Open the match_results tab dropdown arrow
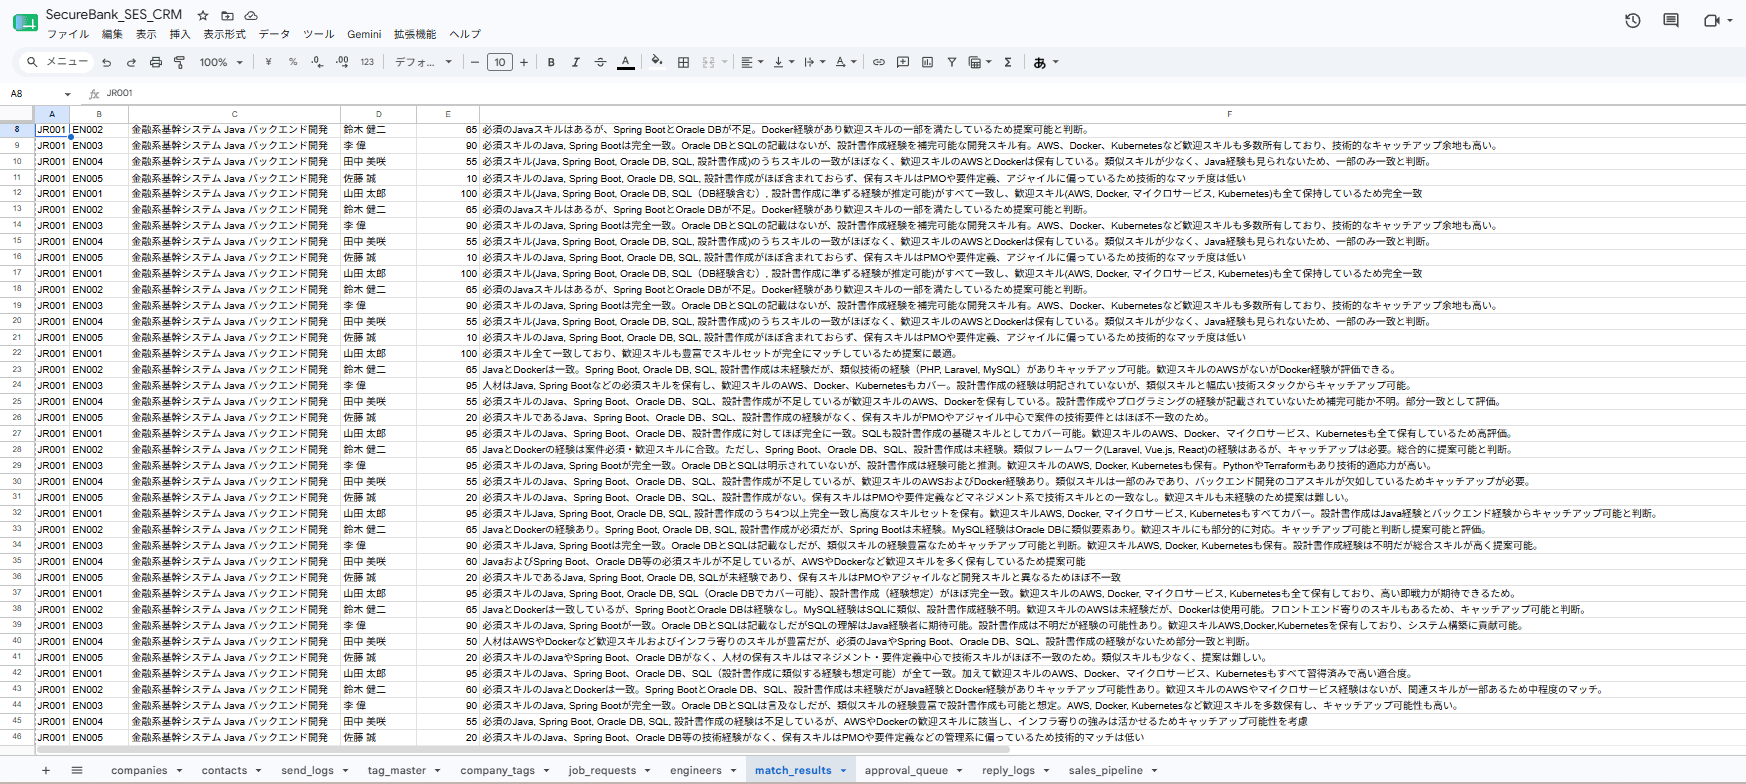The image size is (1746, 784). (x=843, y=770)
